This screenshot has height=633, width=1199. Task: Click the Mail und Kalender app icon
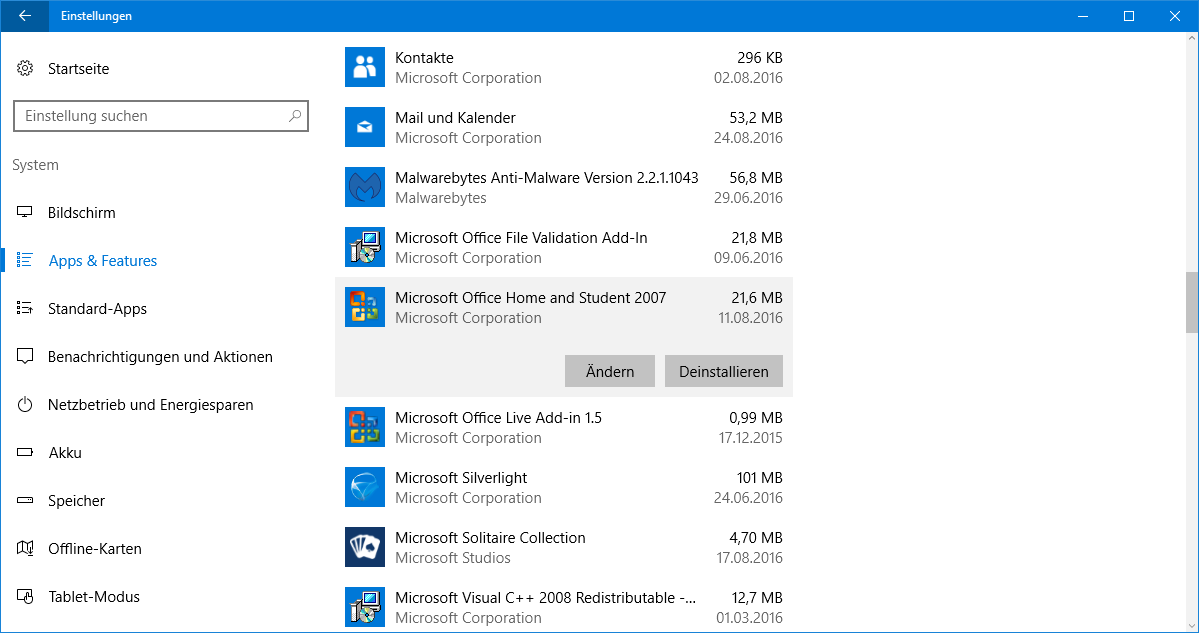click(365, 127)
